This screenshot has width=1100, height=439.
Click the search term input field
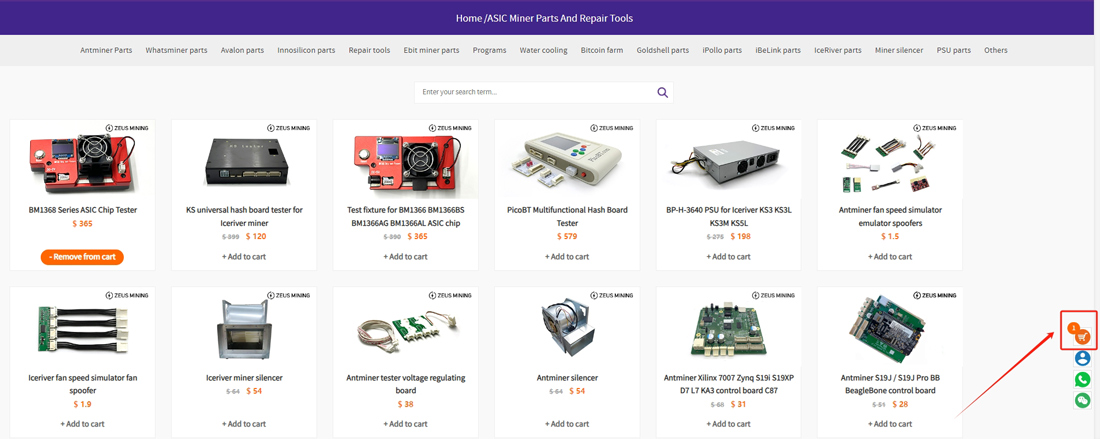pos(532,92)
